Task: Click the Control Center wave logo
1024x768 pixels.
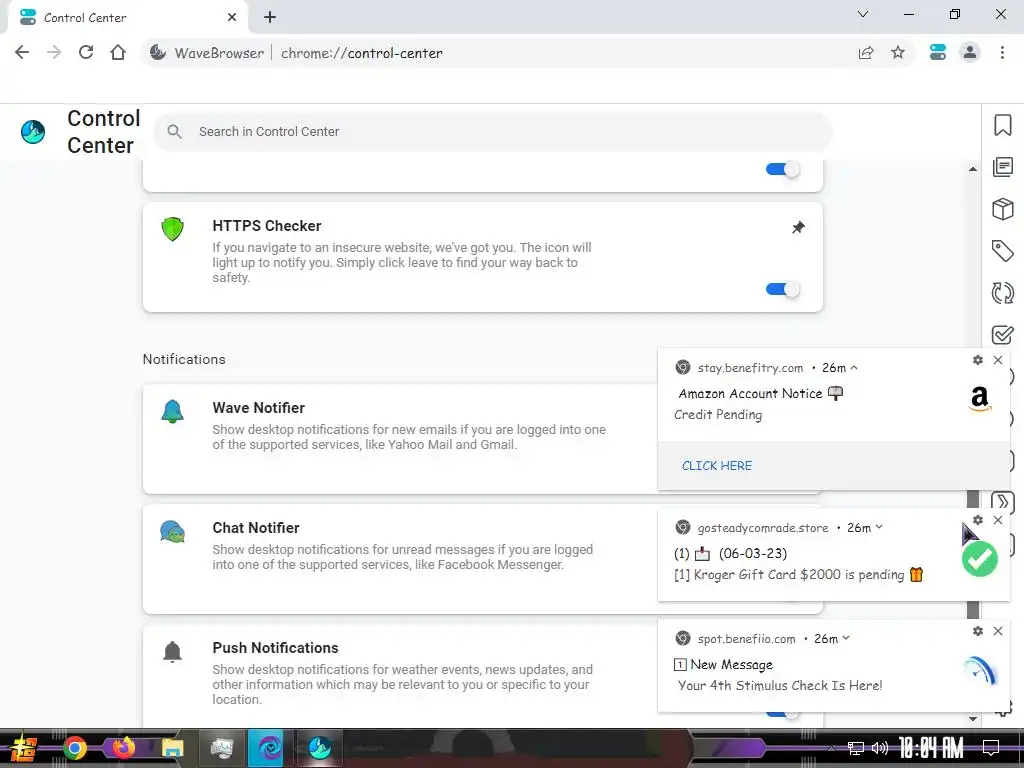Action: click(x=33, y=131)
